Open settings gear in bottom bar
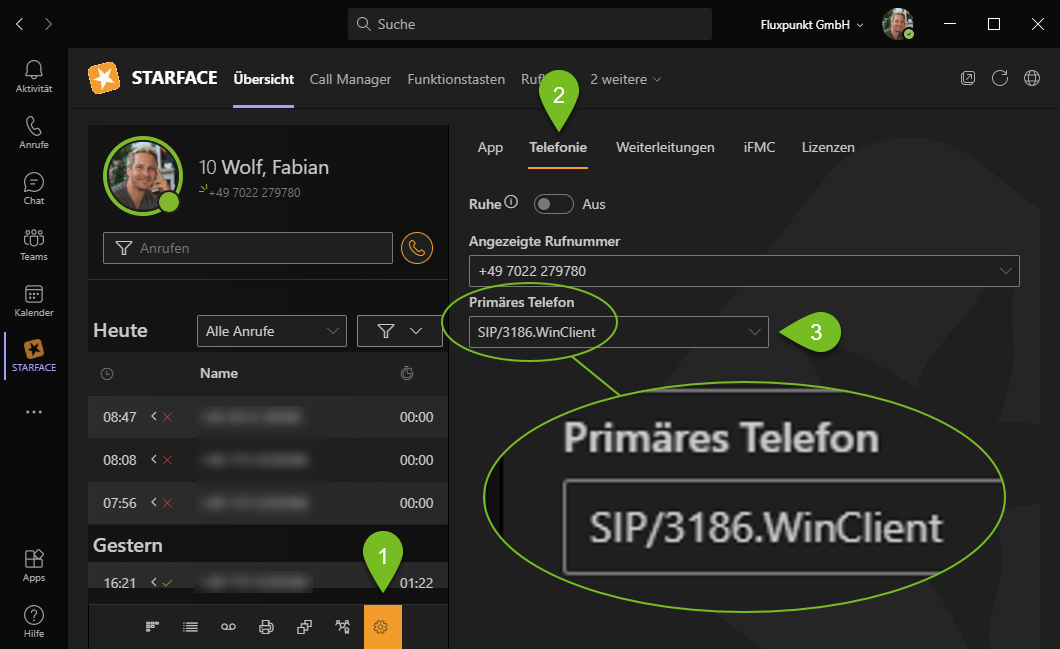 pyautogui.click(x=383, y=627)
